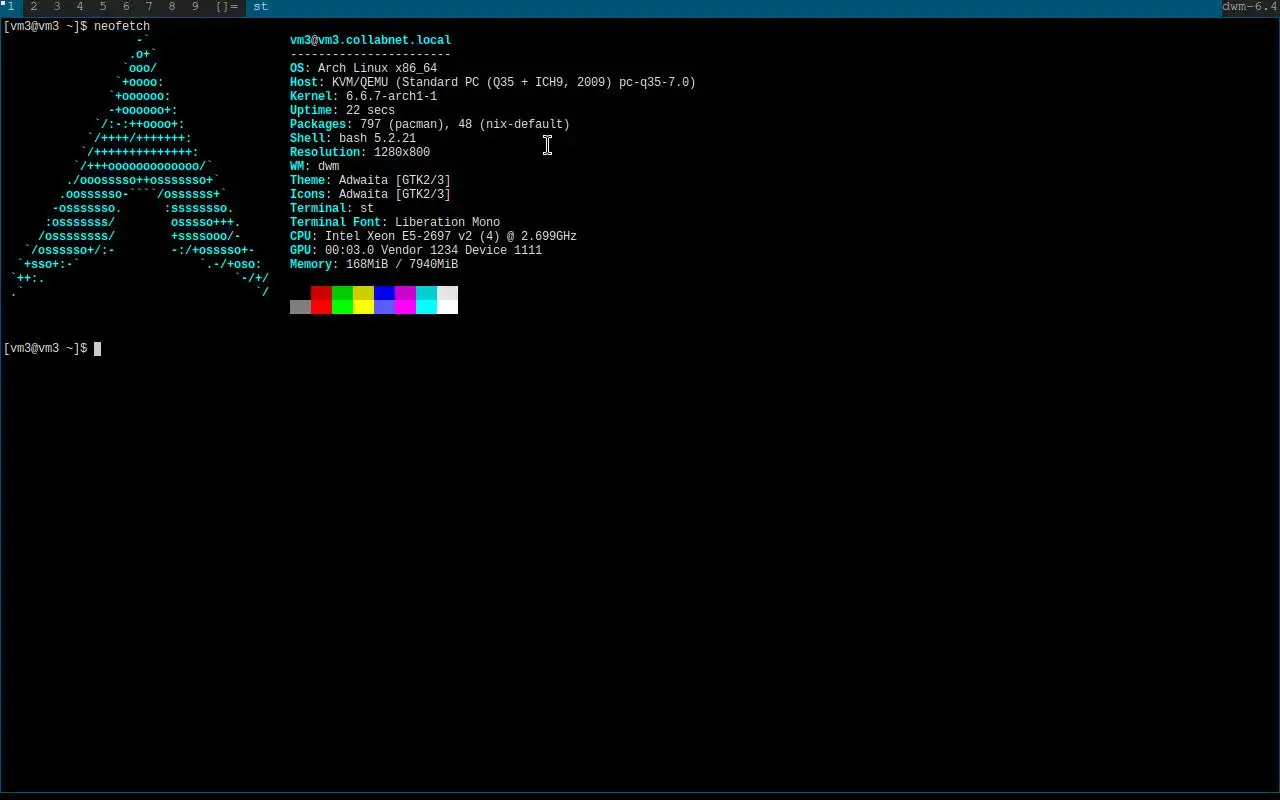Click the Host KVM/QEMU line
The image size is (1280, 800).
493,82
